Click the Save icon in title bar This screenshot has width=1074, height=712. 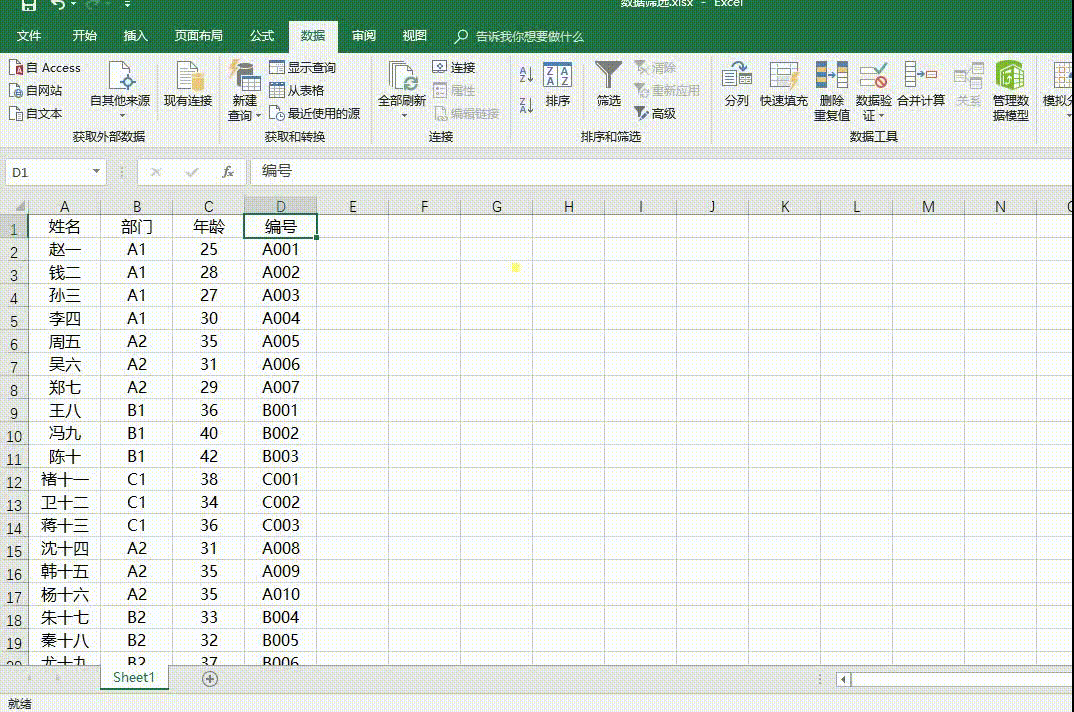click(28, 5)
